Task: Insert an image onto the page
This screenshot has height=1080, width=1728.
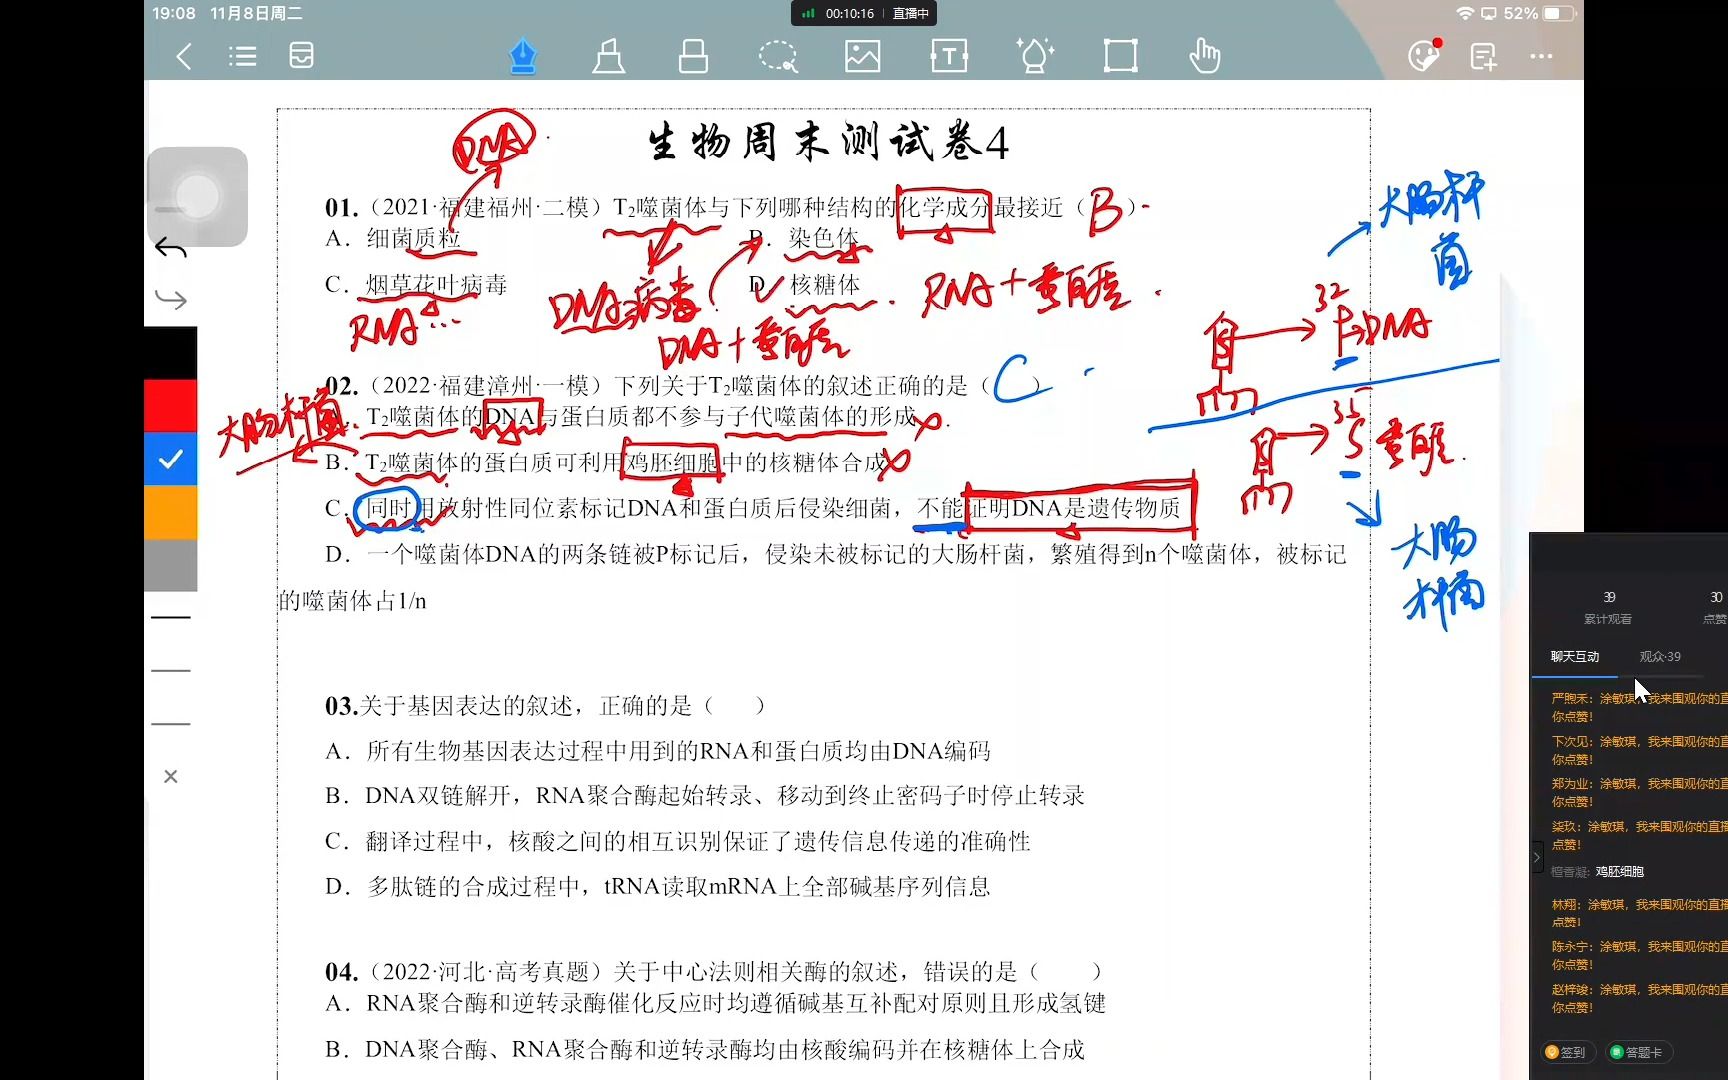Action: (863, 56)
